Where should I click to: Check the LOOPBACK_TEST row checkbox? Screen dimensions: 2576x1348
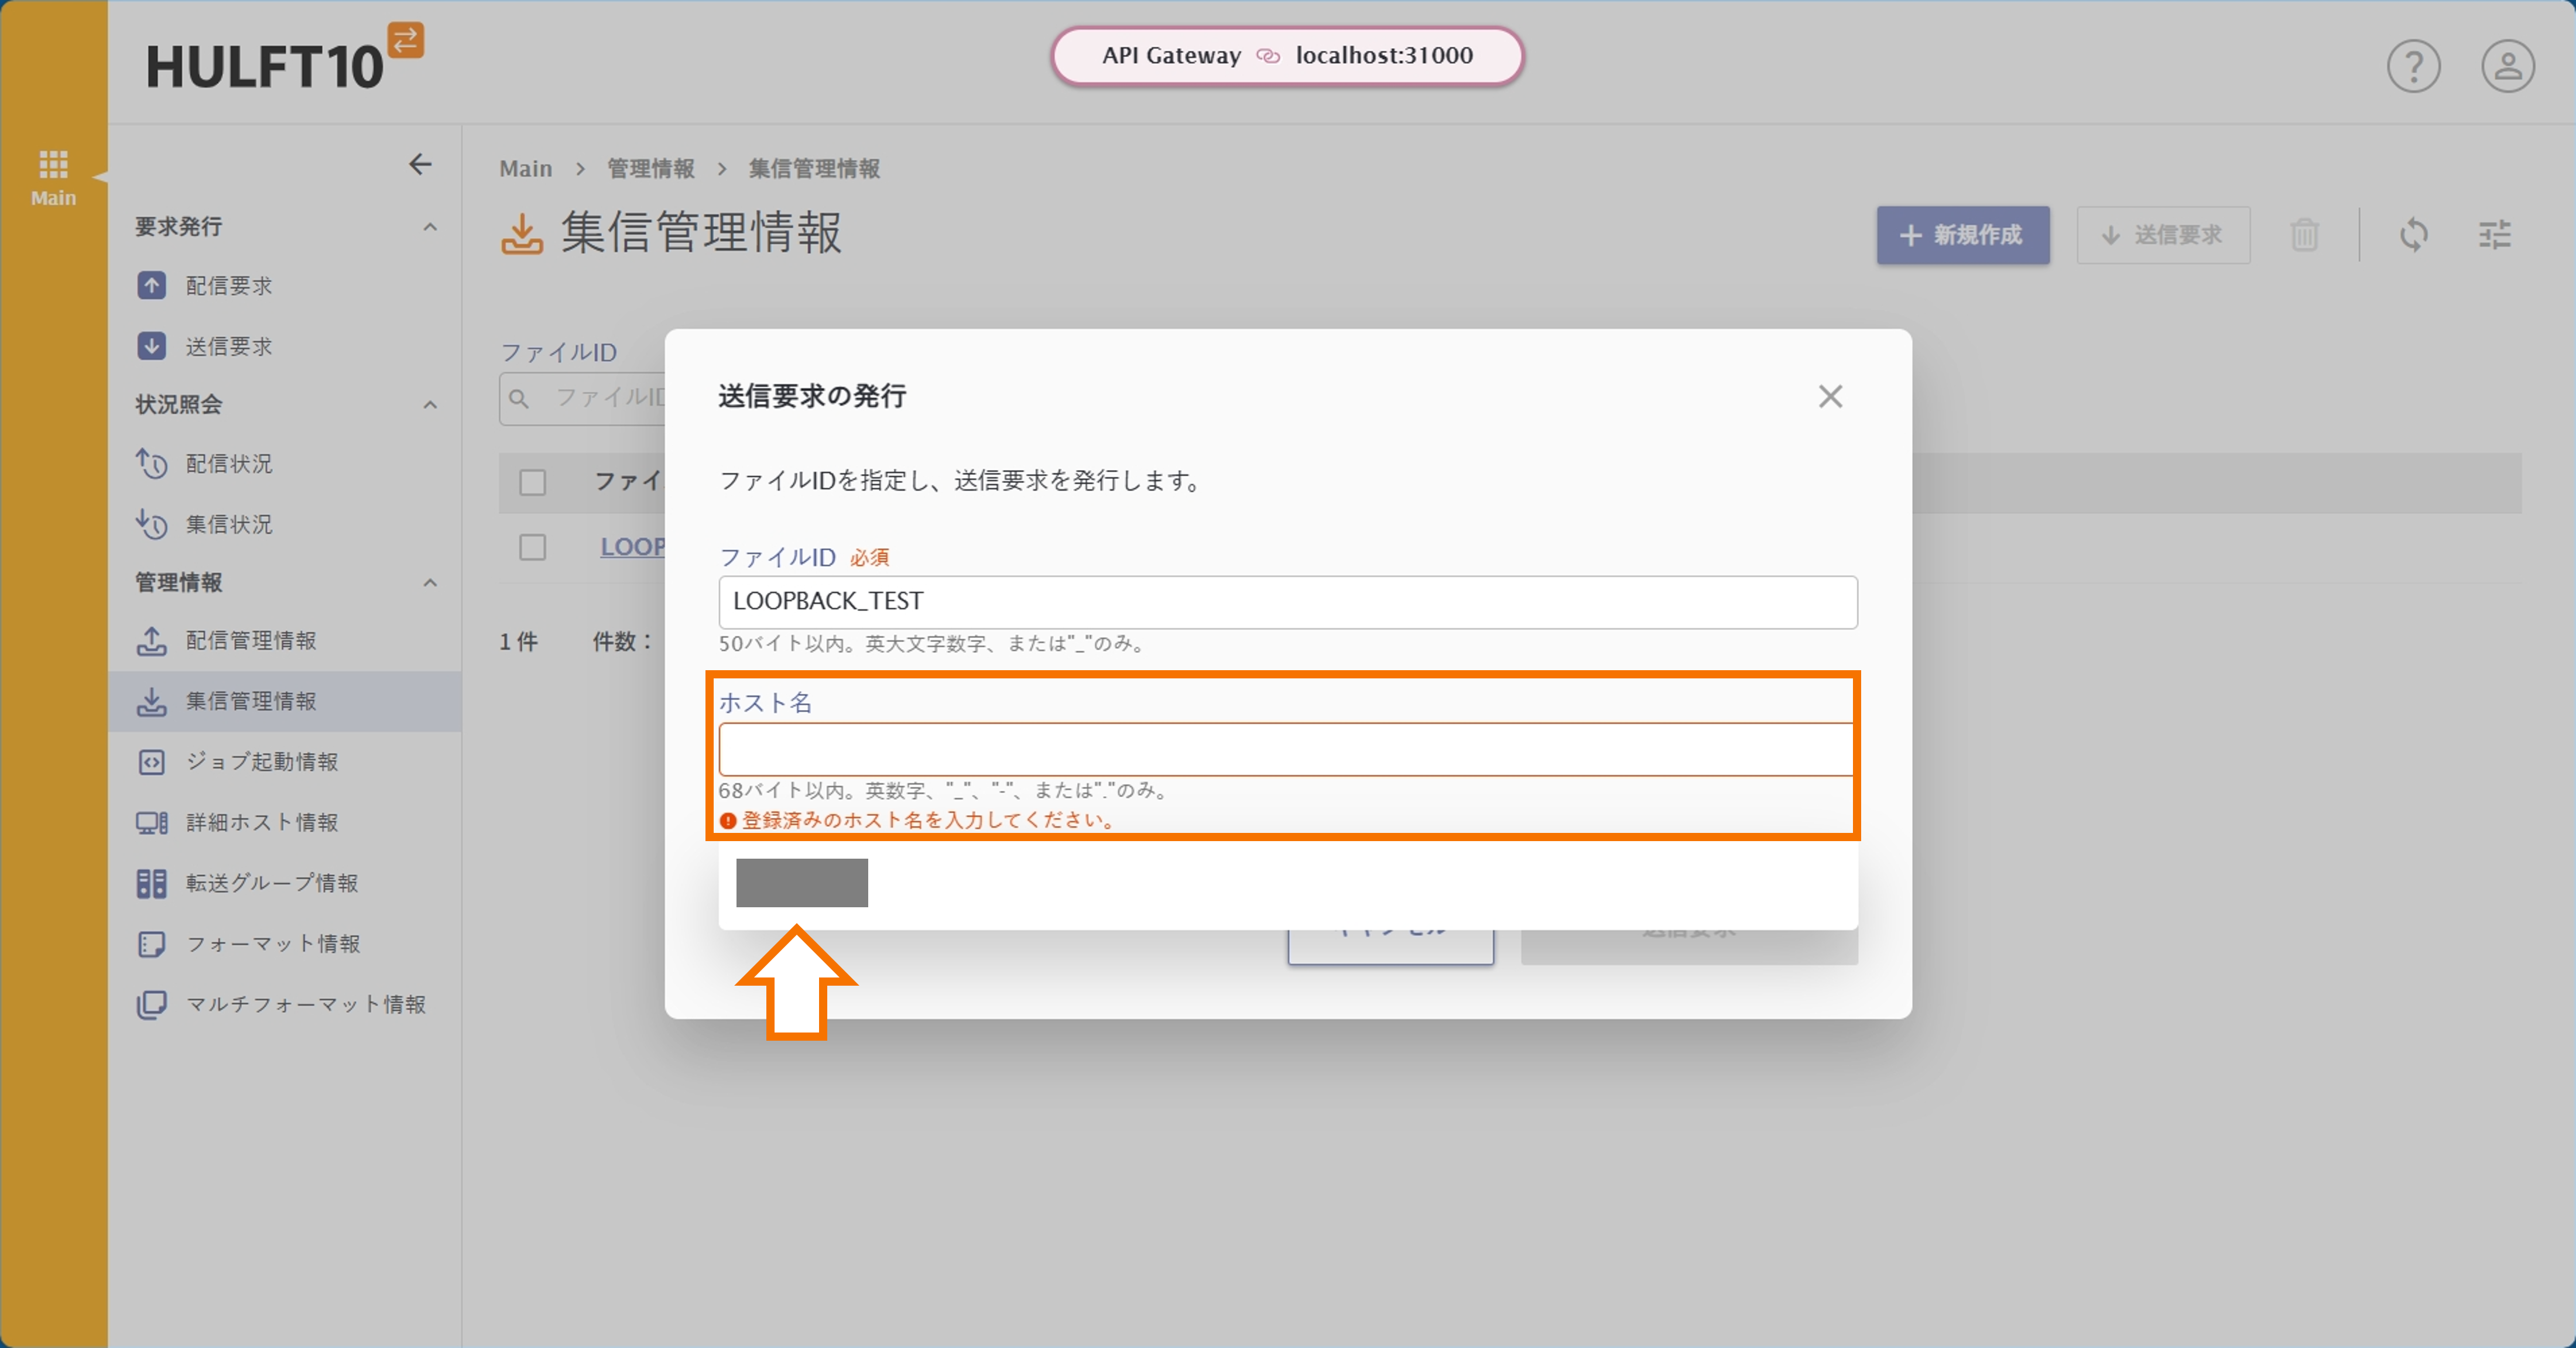(532, 547)
